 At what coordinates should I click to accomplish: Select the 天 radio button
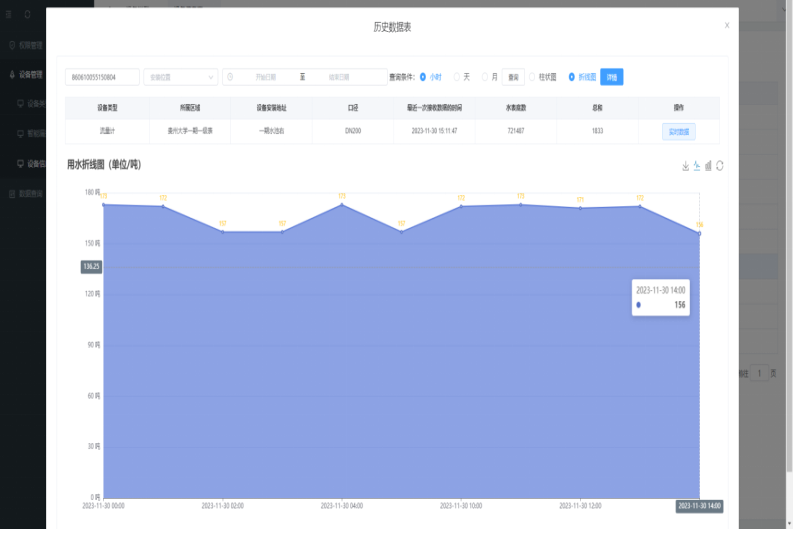point(457,77)
